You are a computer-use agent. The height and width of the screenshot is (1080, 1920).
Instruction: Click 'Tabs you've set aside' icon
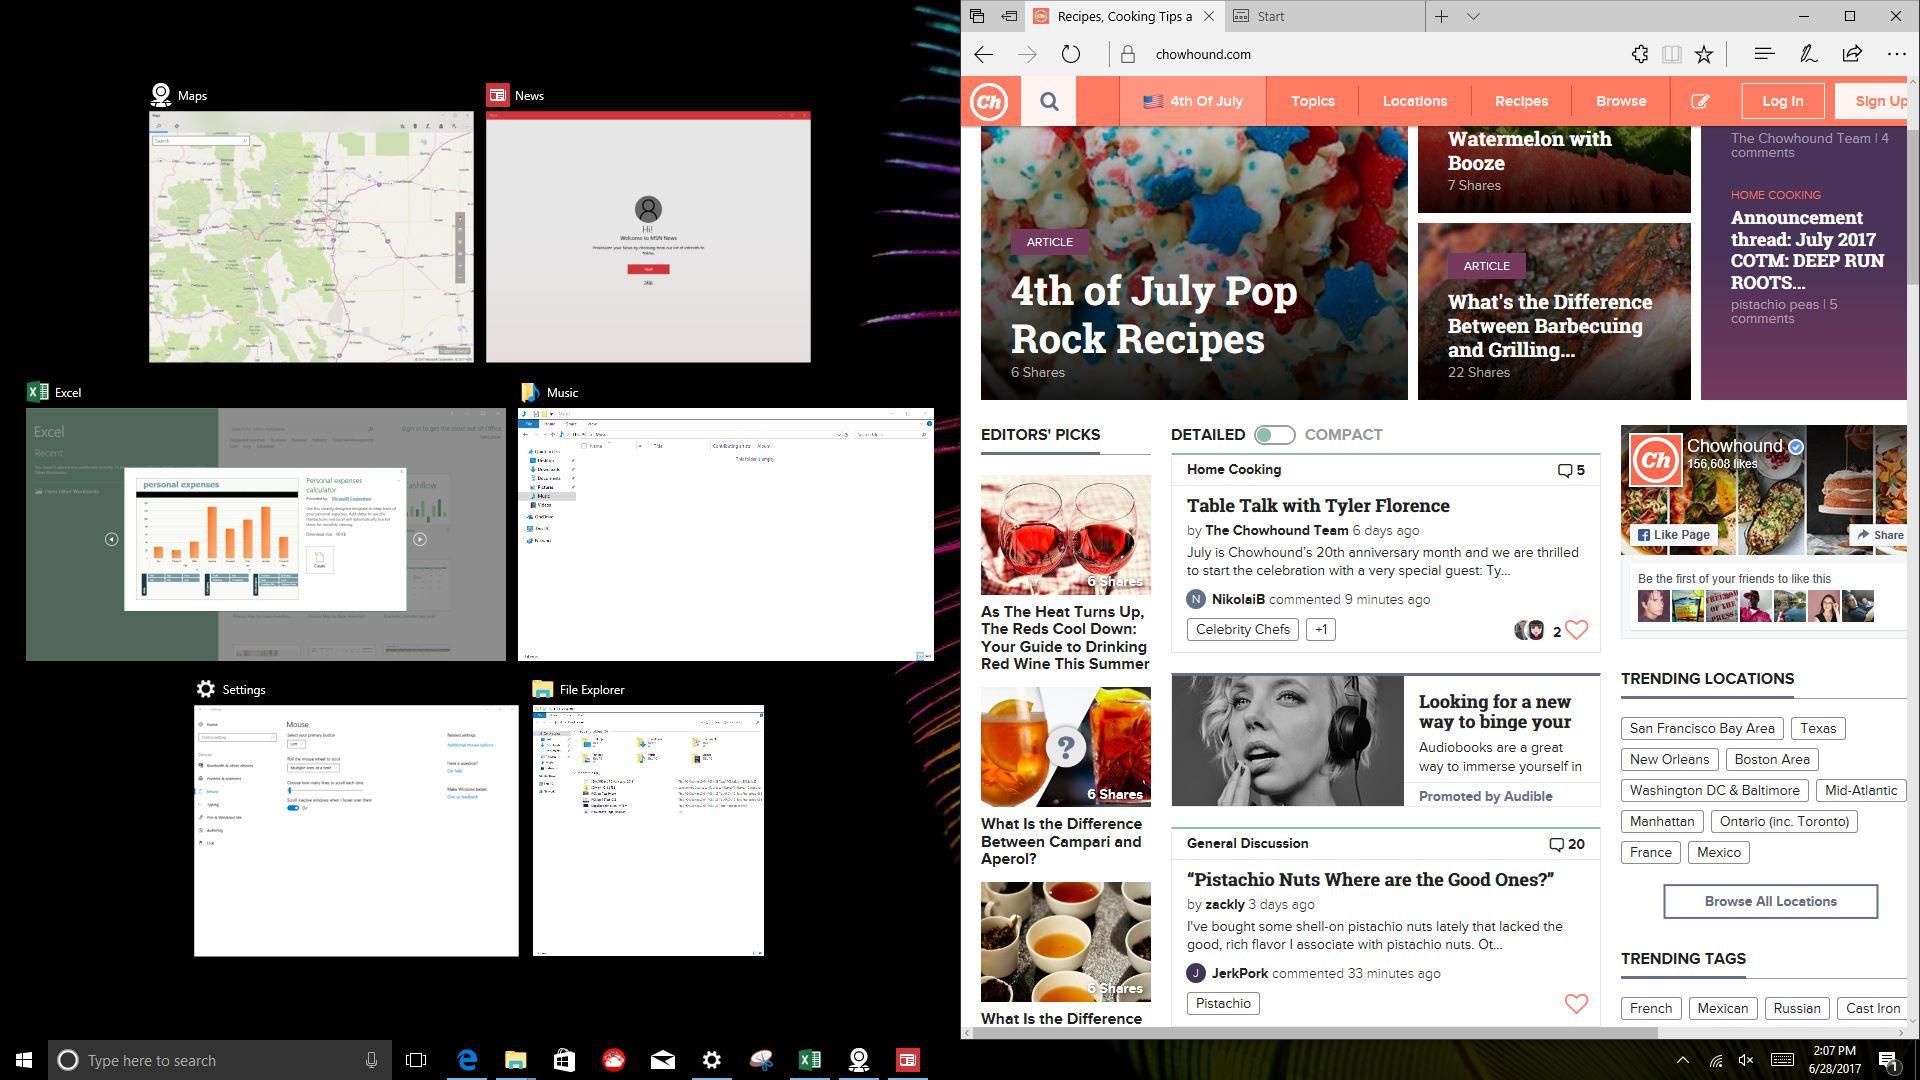977,16
